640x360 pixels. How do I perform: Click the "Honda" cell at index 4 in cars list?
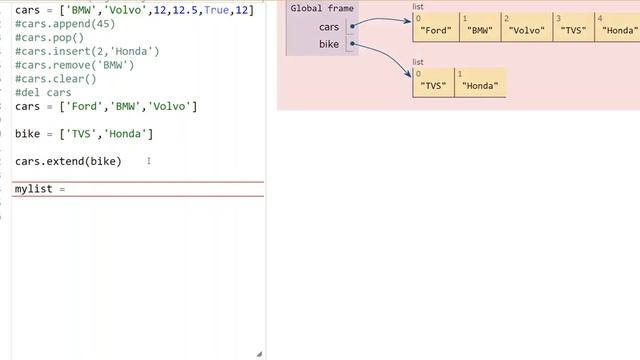(618, 27)
